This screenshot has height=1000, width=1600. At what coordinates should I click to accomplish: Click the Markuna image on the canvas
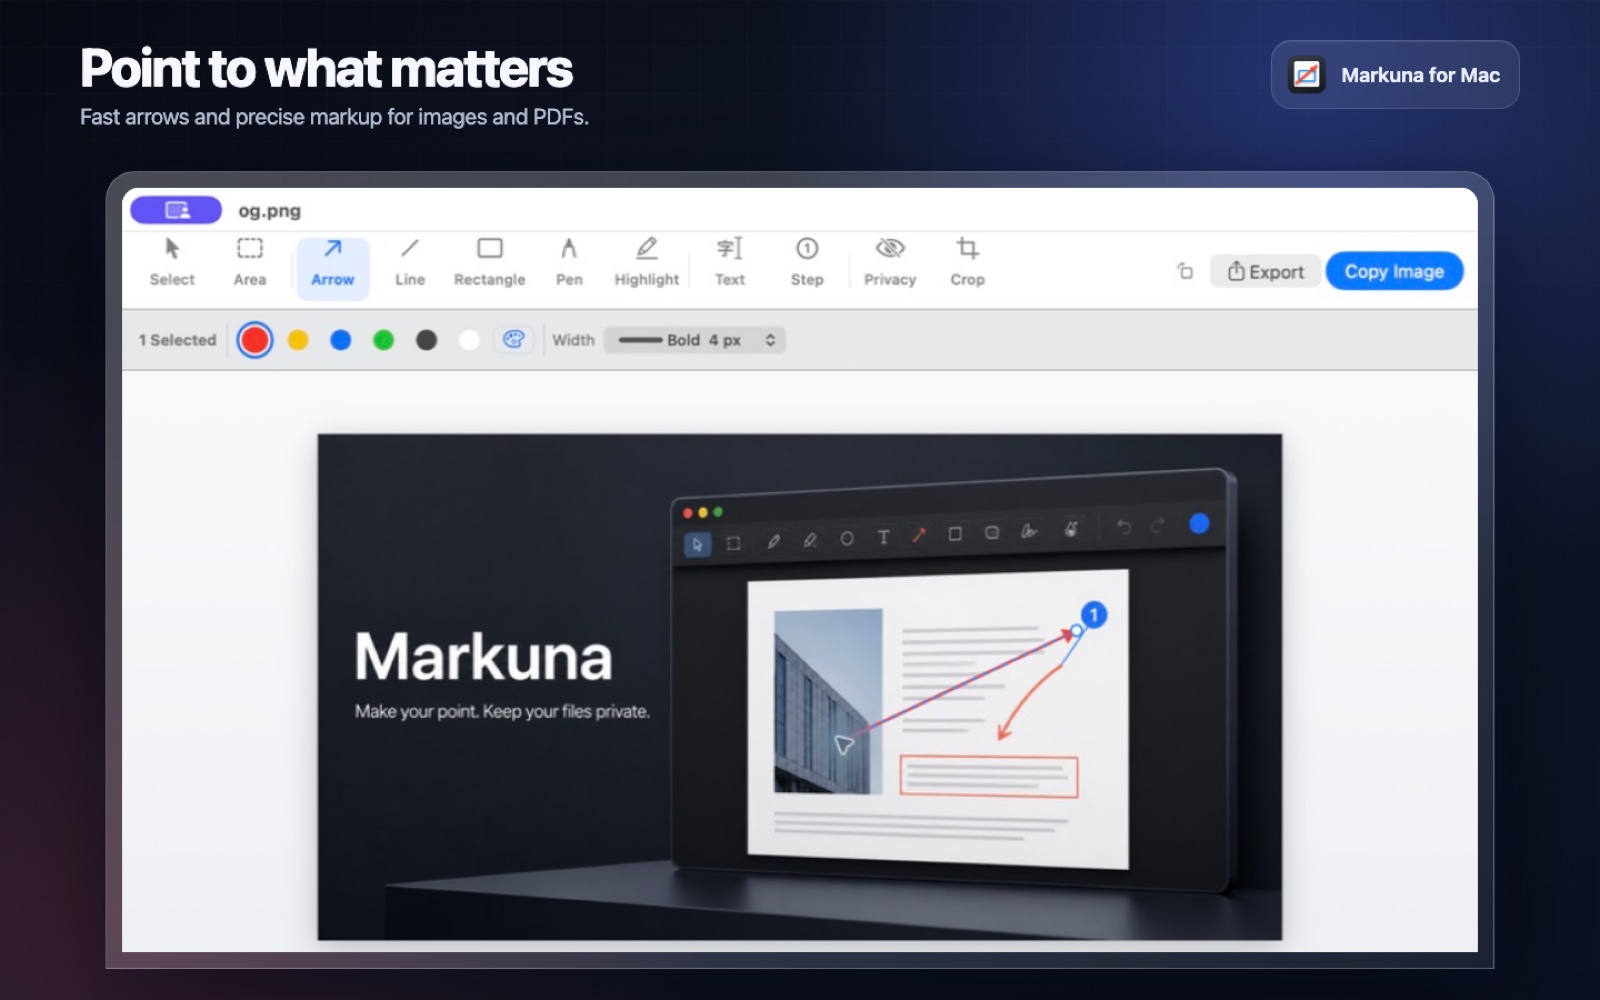(799, 687)
